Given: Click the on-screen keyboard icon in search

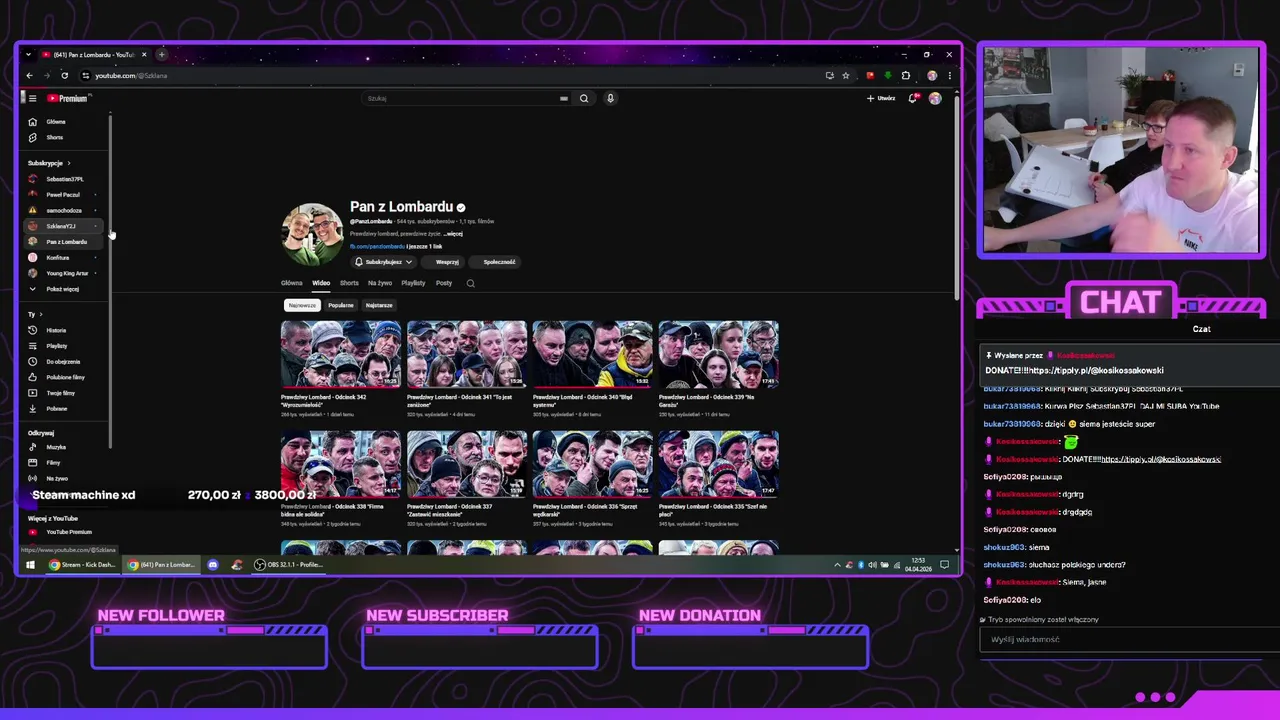Looking at the screenshot, I should 564,98.
